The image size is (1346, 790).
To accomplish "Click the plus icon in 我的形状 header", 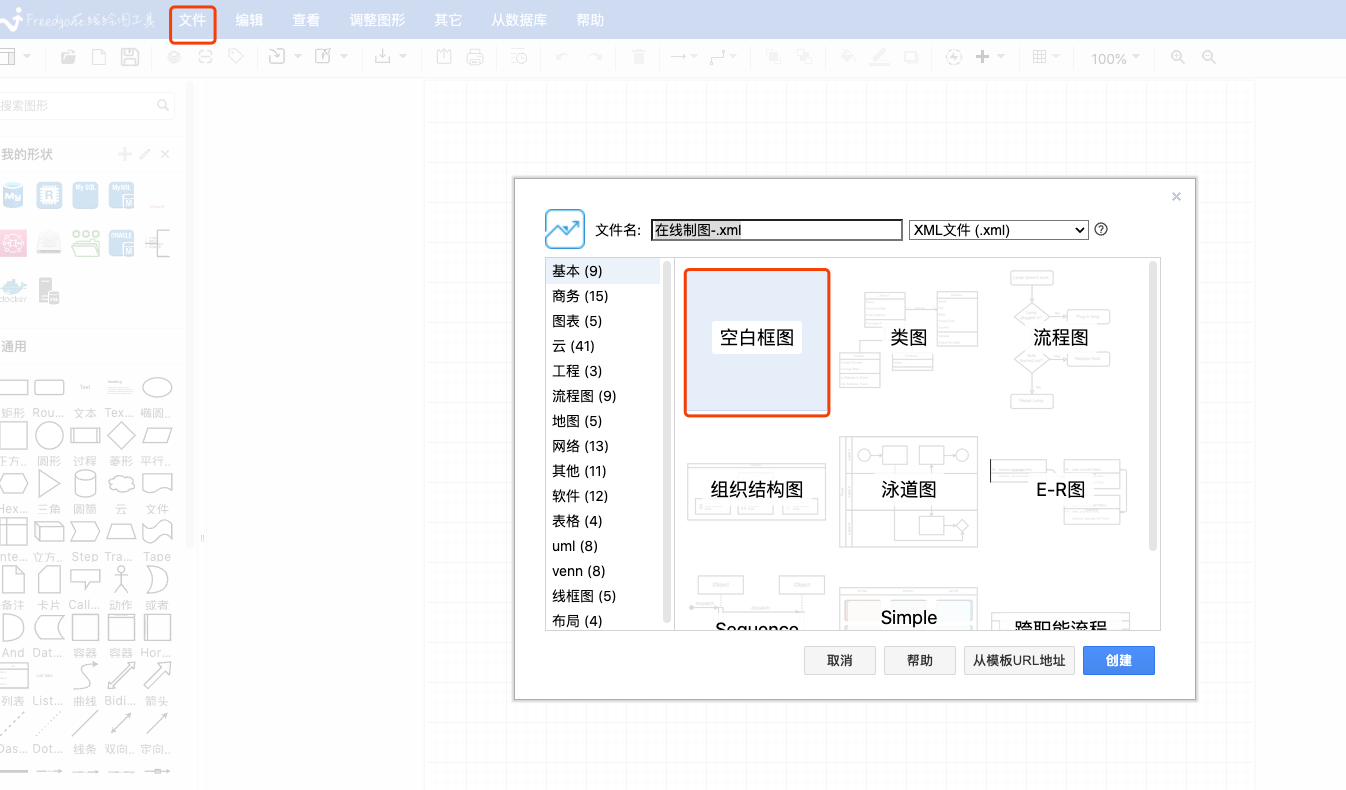I will point(125,154).
